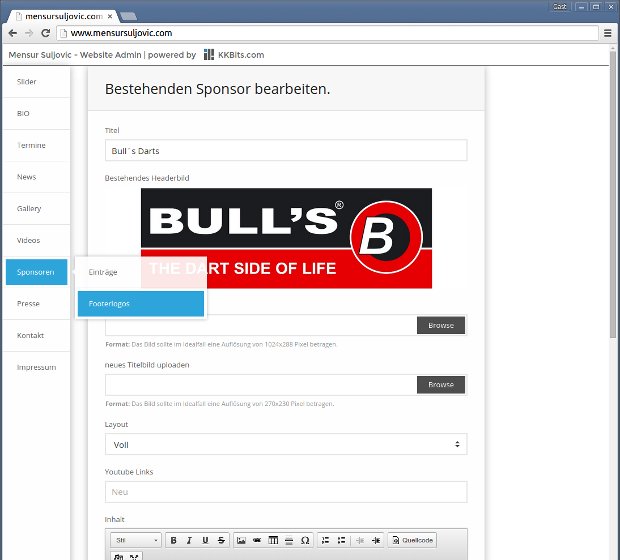620x560 pixels.
Task: Click the page vertical scrollbar
Action: coord(613,194)
